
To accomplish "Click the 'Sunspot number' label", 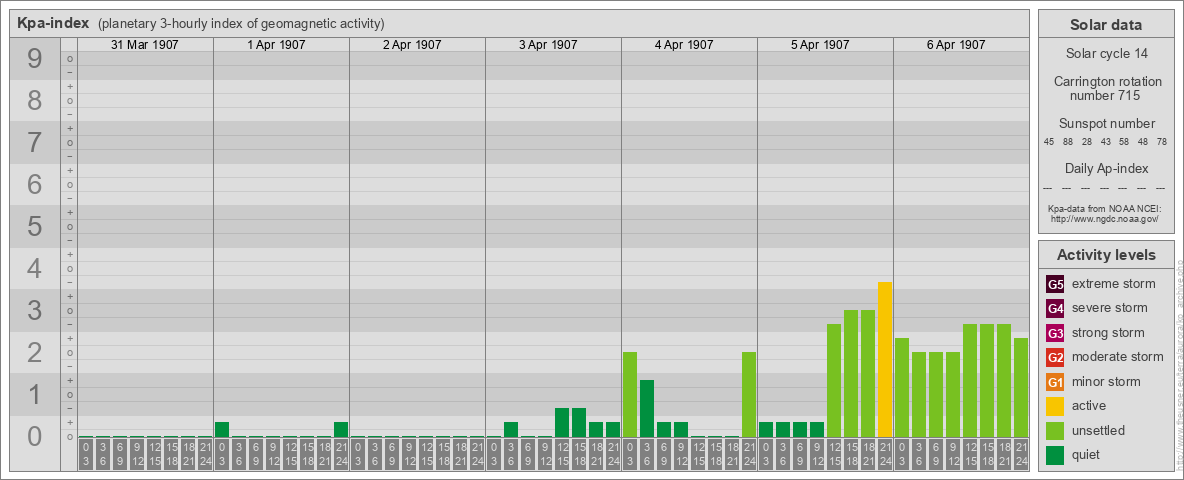I will pos(1105,124).
